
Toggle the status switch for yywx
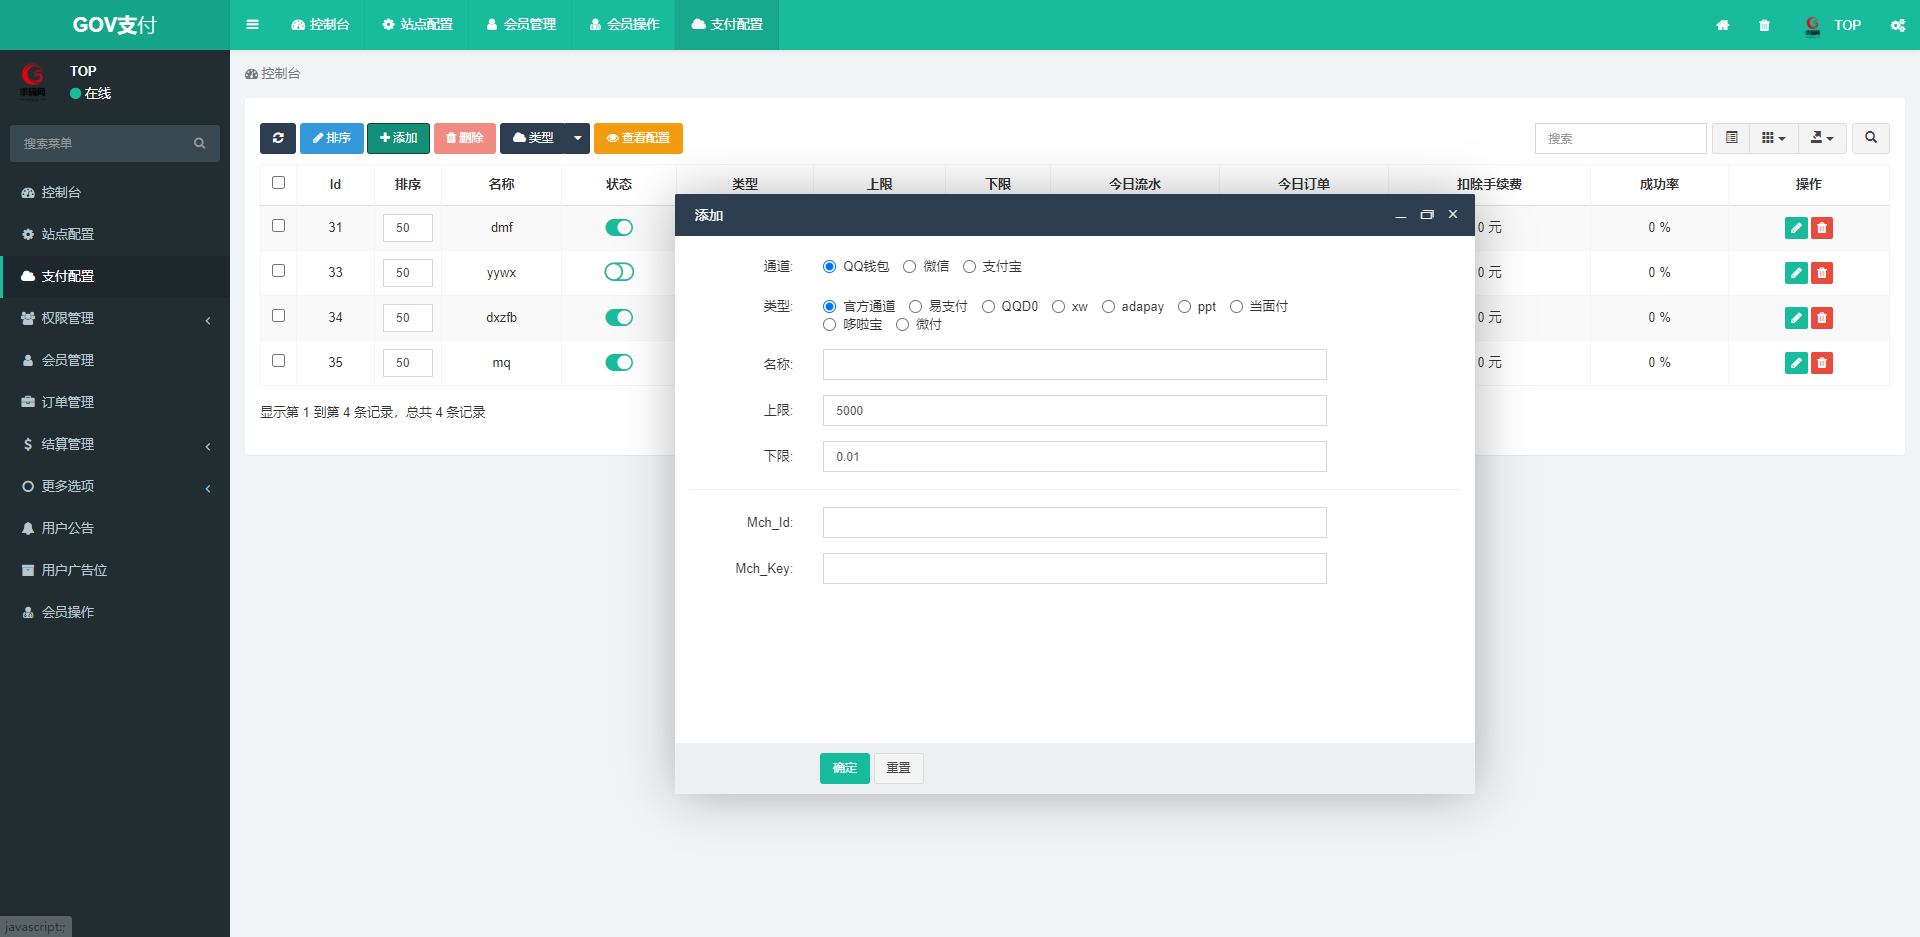tap(619, 272)
